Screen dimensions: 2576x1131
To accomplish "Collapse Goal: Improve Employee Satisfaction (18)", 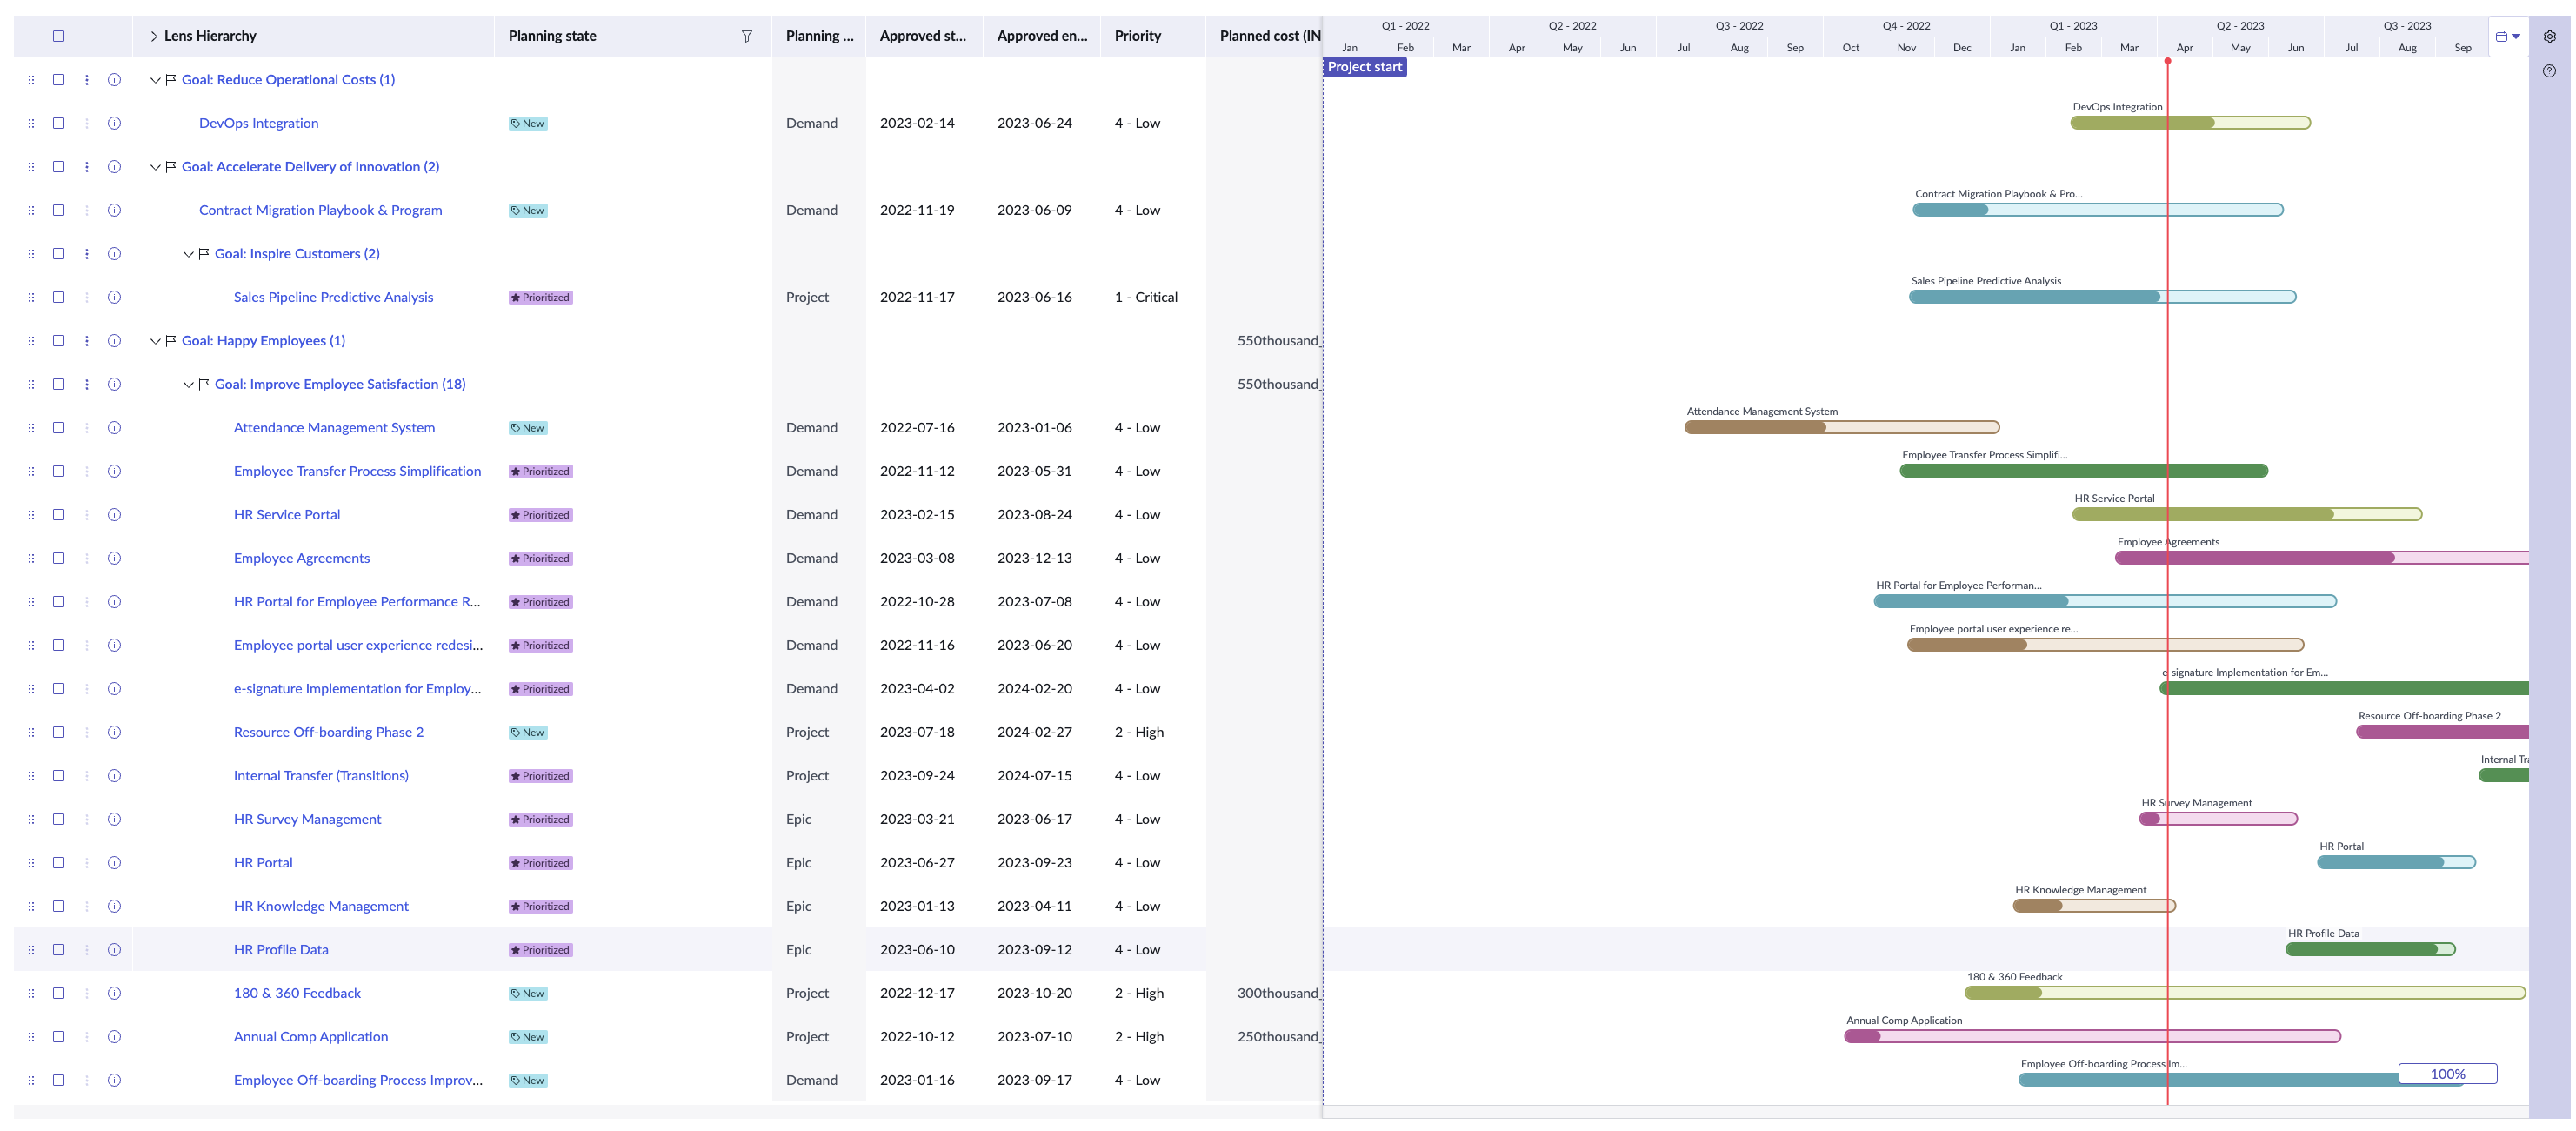I will coord(187,383).
